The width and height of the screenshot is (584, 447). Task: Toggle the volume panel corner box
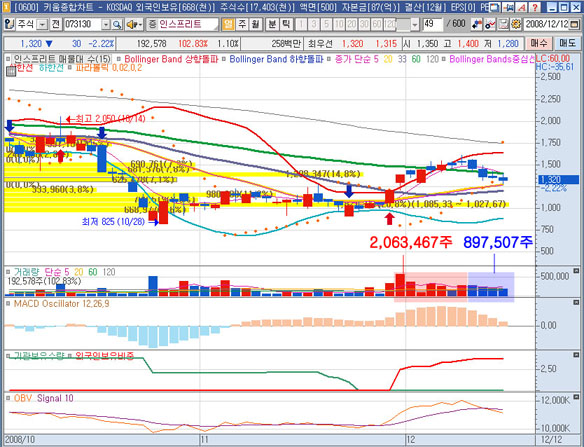click(x=576, y=271)
